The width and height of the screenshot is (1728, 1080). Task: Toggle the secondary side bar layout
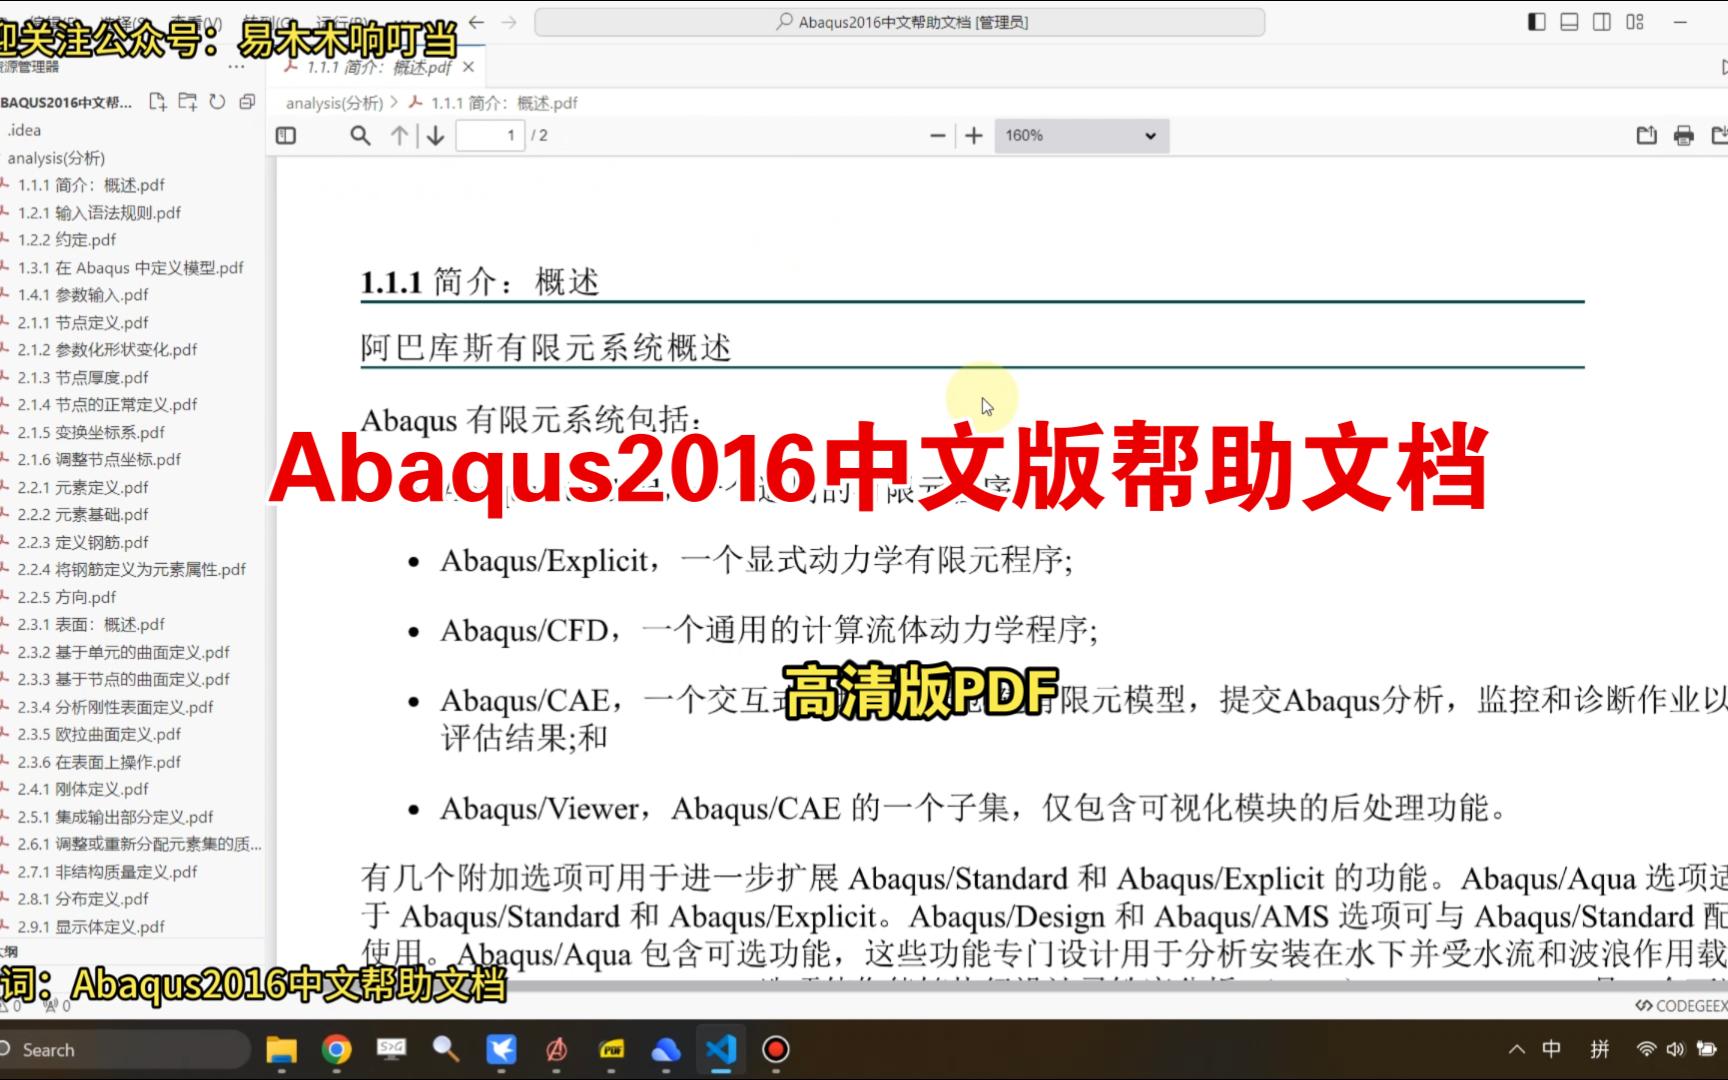[x=1602, y=22]
